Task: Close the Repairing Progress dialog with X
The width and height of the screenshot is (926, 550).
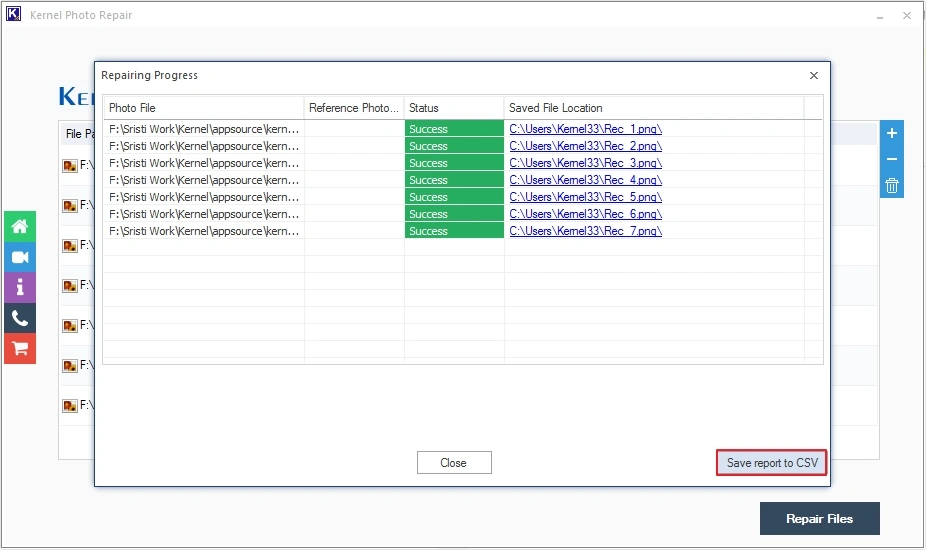Action: pyautogui.click(x=814, y=75)
